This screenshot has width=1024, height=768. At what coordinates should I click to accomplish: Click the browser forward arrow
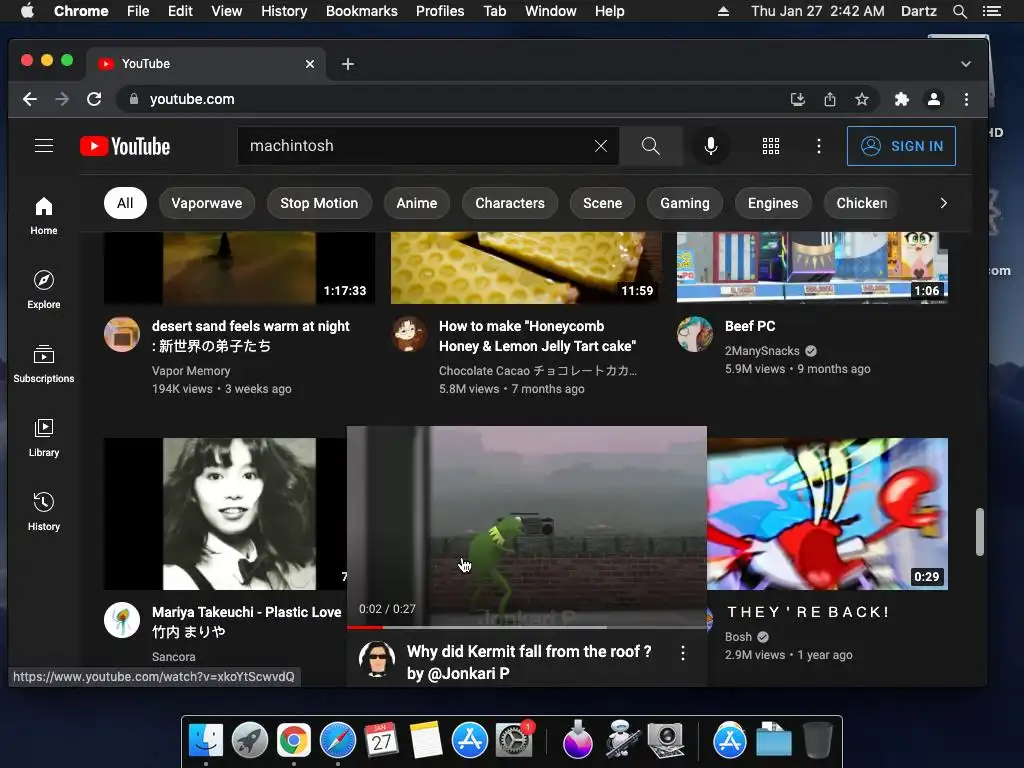click(x=62, y=99)
